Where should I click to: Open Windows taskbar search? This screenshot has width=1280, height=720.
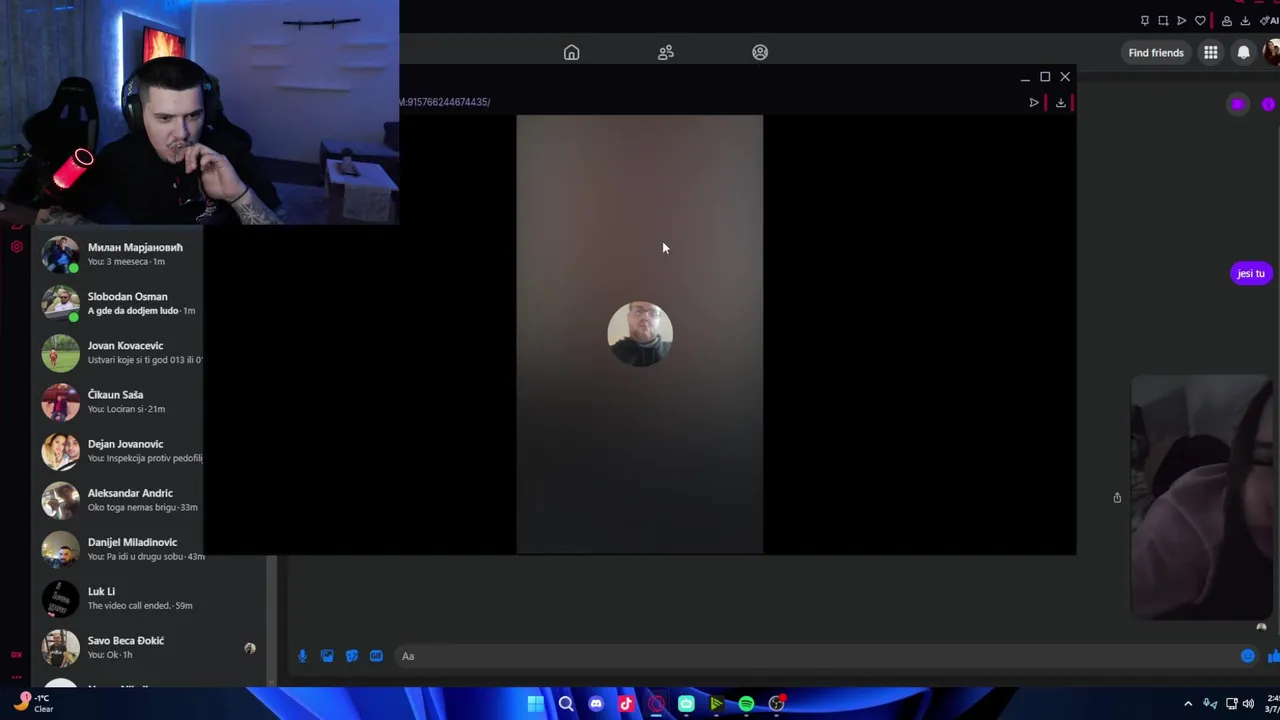566,704
